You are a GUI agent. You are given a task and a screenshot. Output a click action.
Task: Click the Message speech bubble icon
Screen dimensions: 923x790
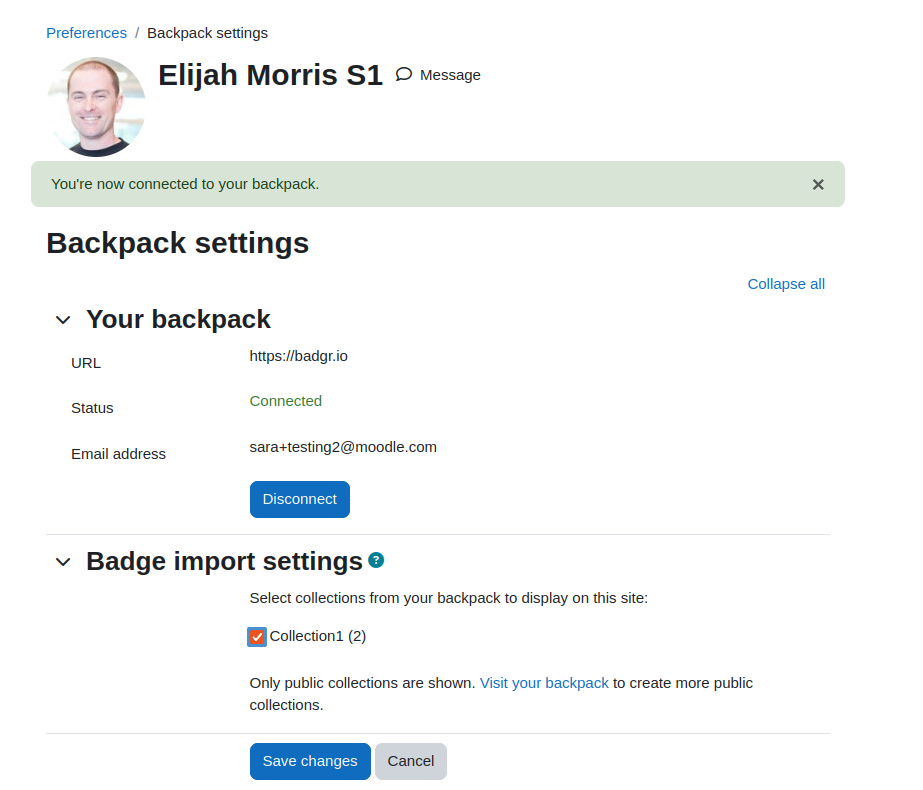[x=404, y=74]
